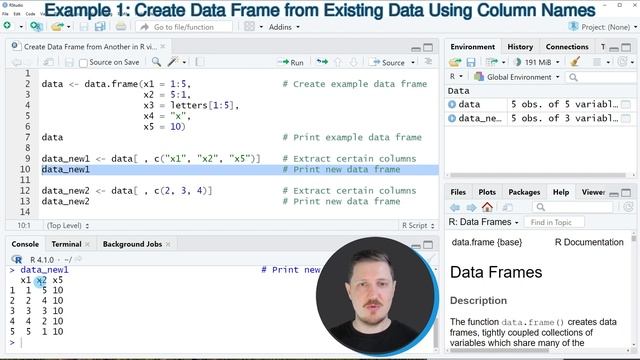Open the R language selector in Environment
The height and width of the screenshot is (360, 640).
[456, 76]
